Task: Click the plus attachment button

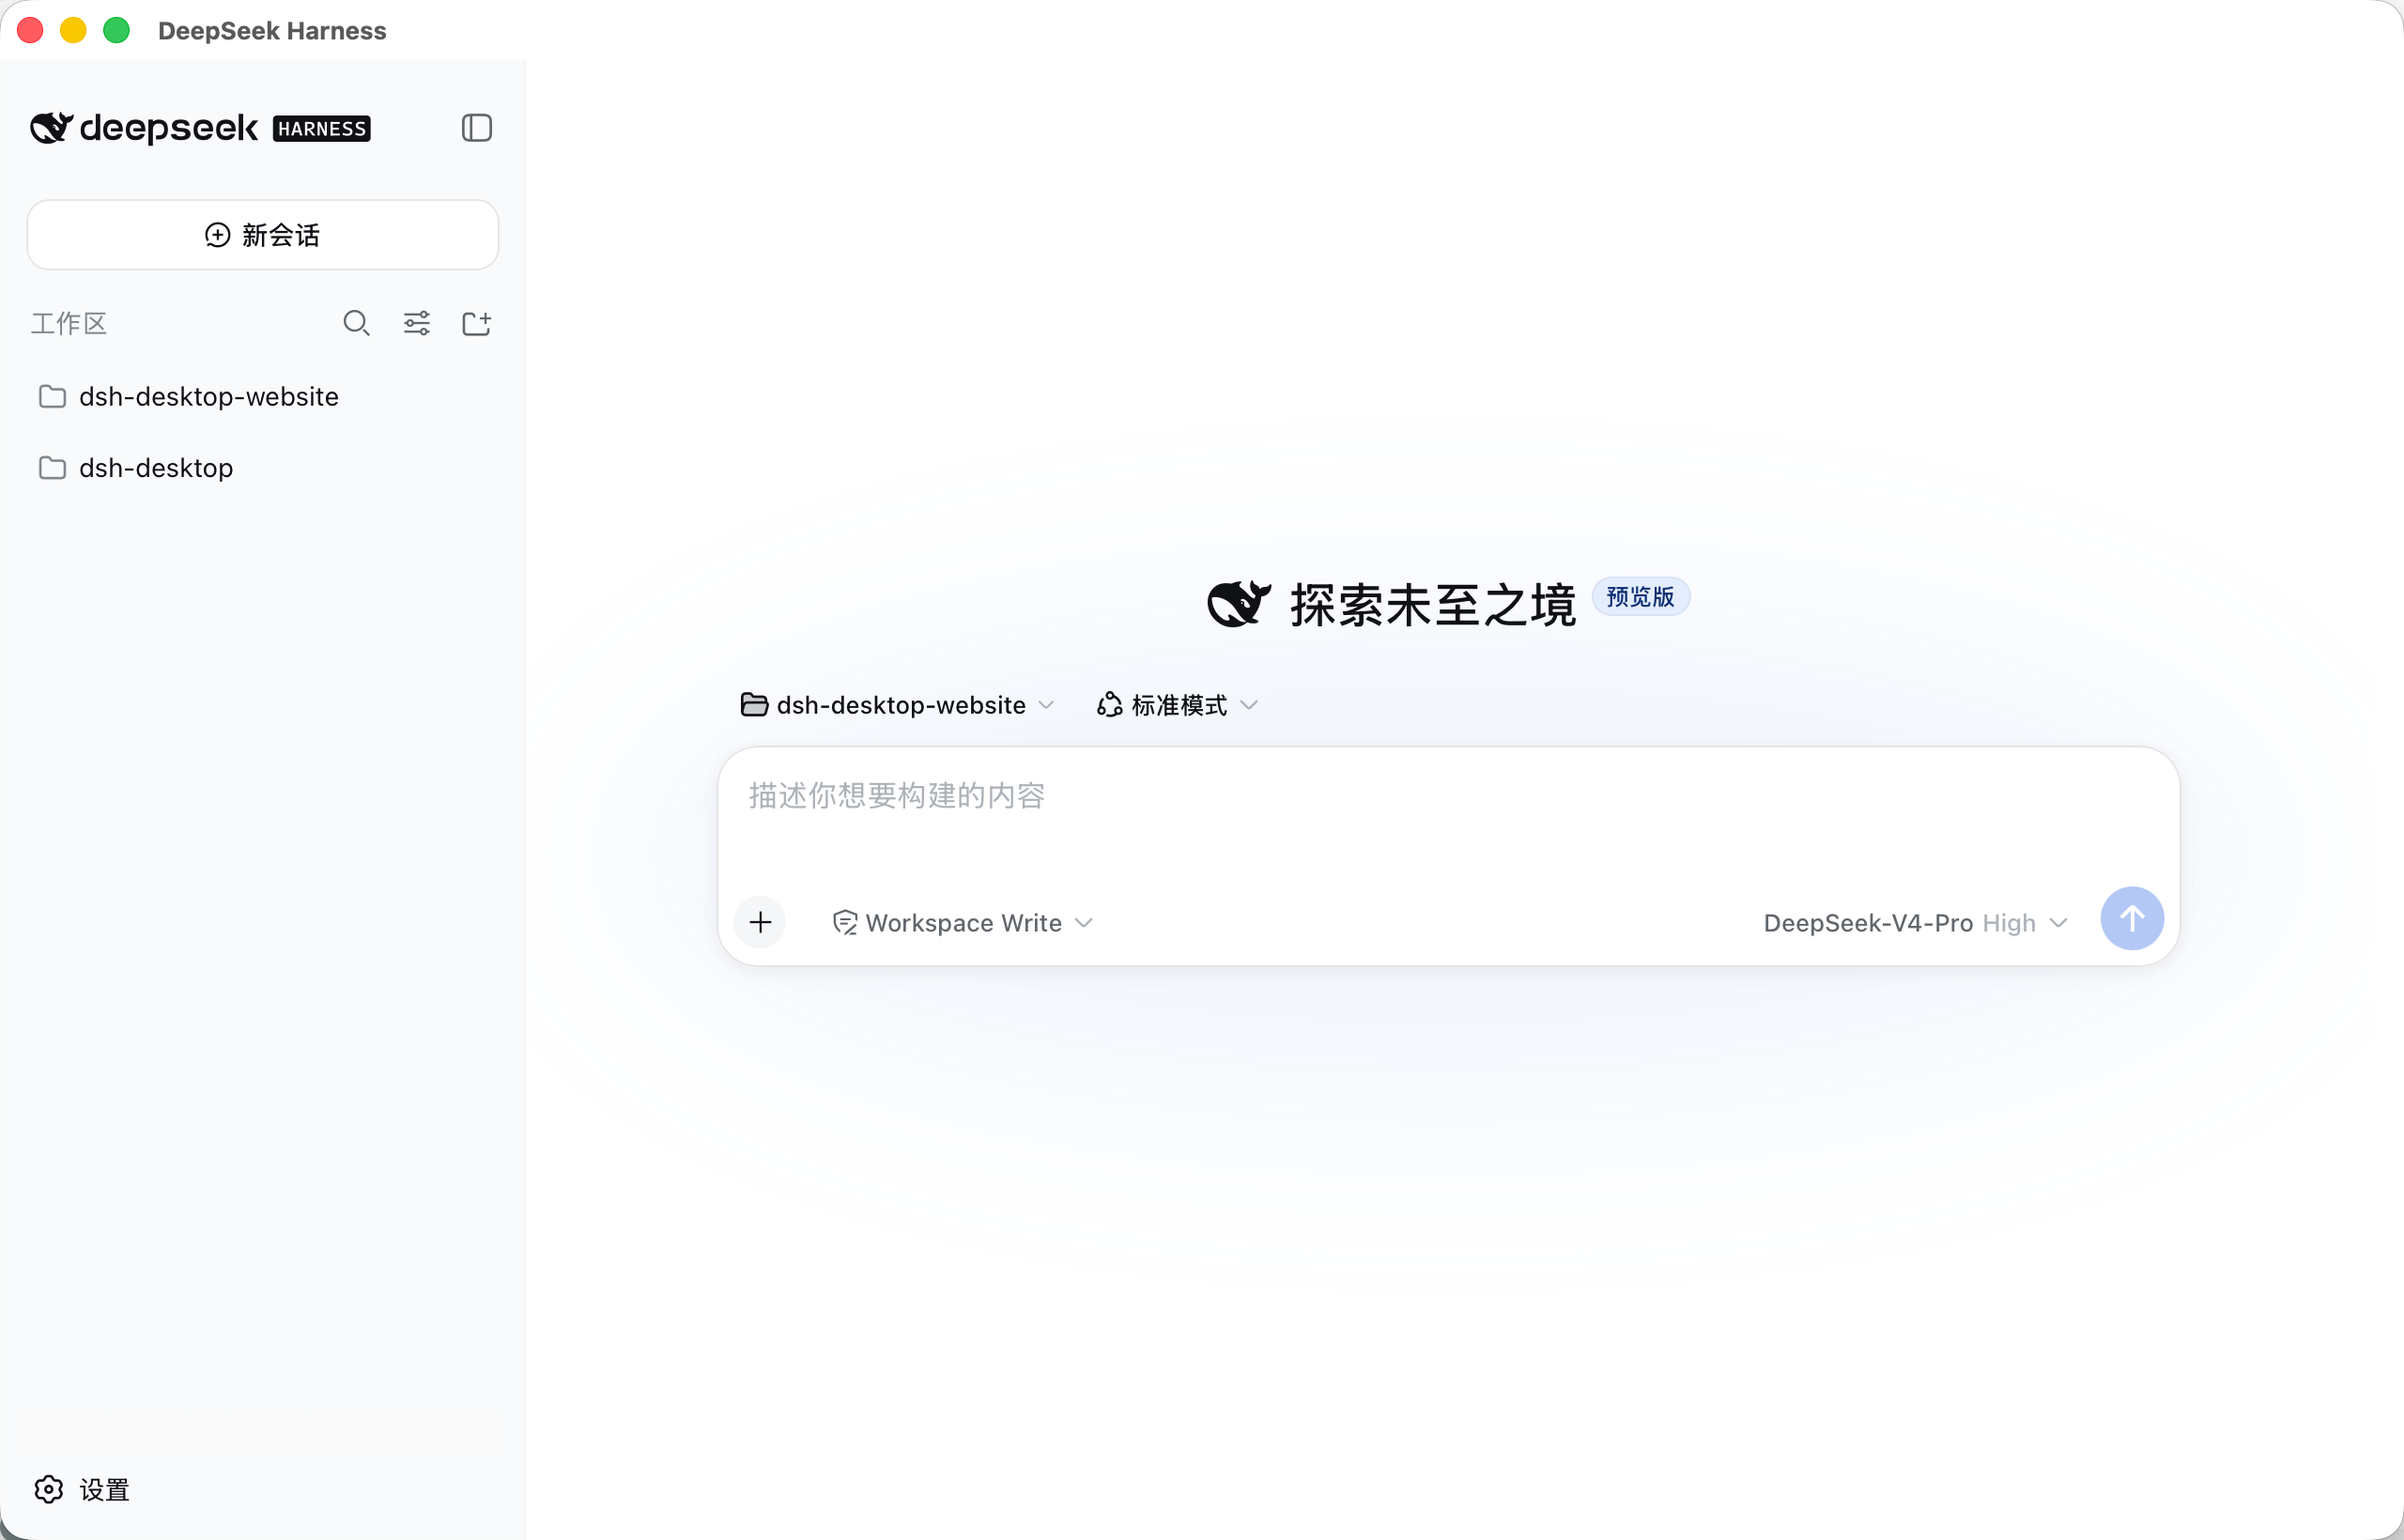Action: click(x=760, y=922)
